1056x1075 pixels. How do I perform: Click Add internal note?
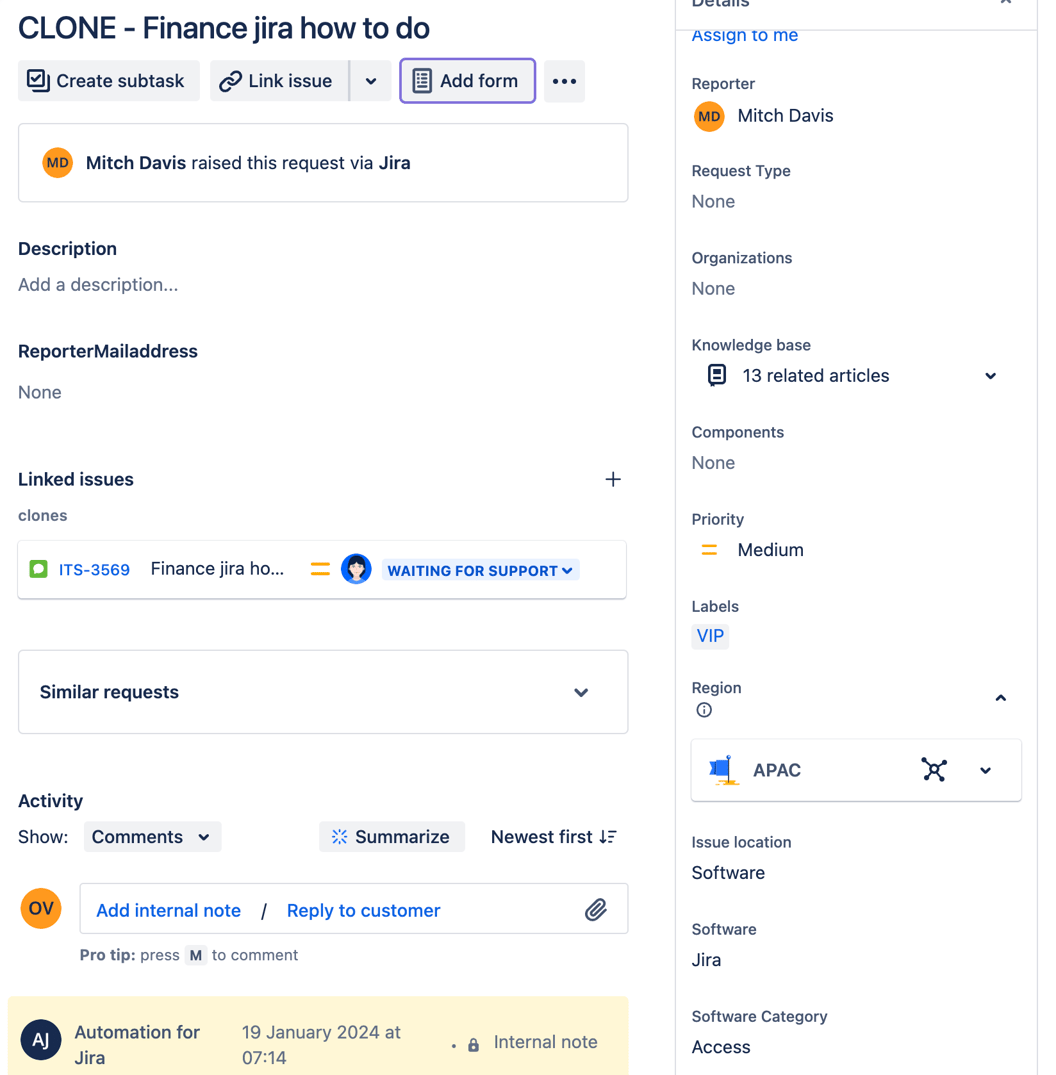168,911
